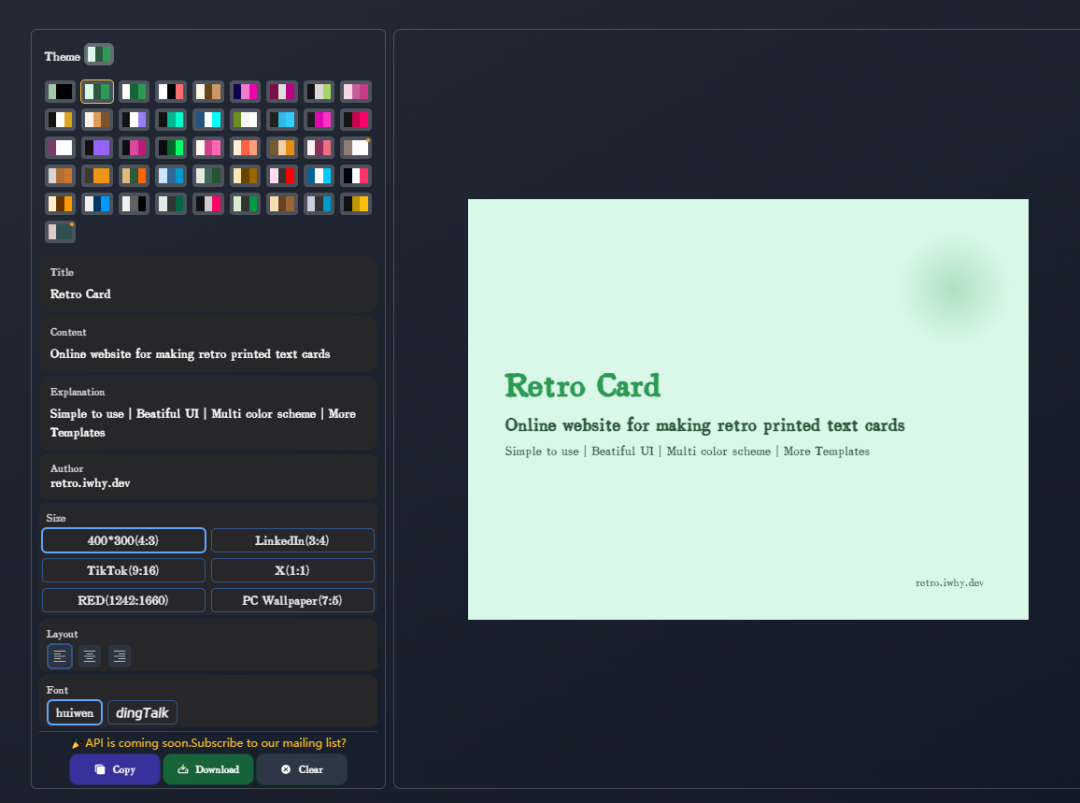Viewport: 1080px width, 803px height.
Task: Open the mailing list subscription link
Action: click(215, 743)
